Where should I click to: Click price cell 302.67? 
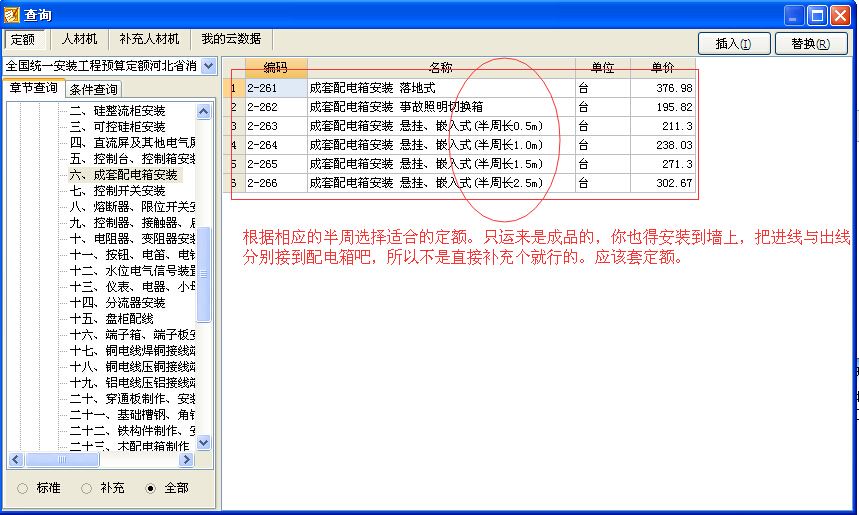pos(663,183)
